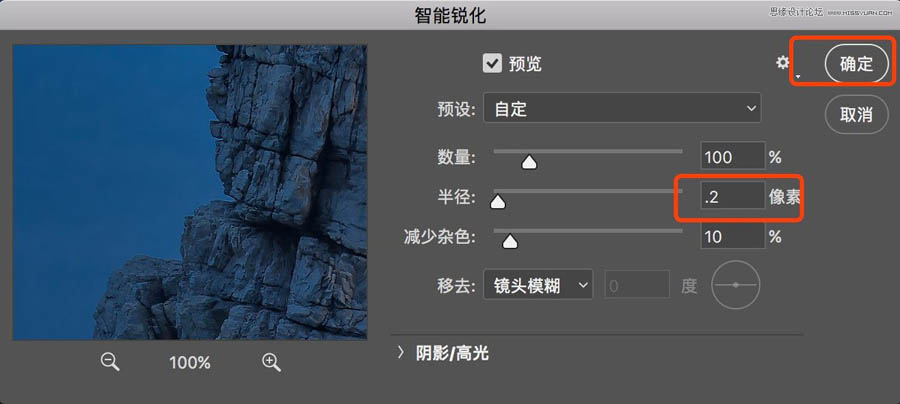Click the 半径 value field showing .2
The height and width of the screenshot is (404, 900).
(733, 196)
